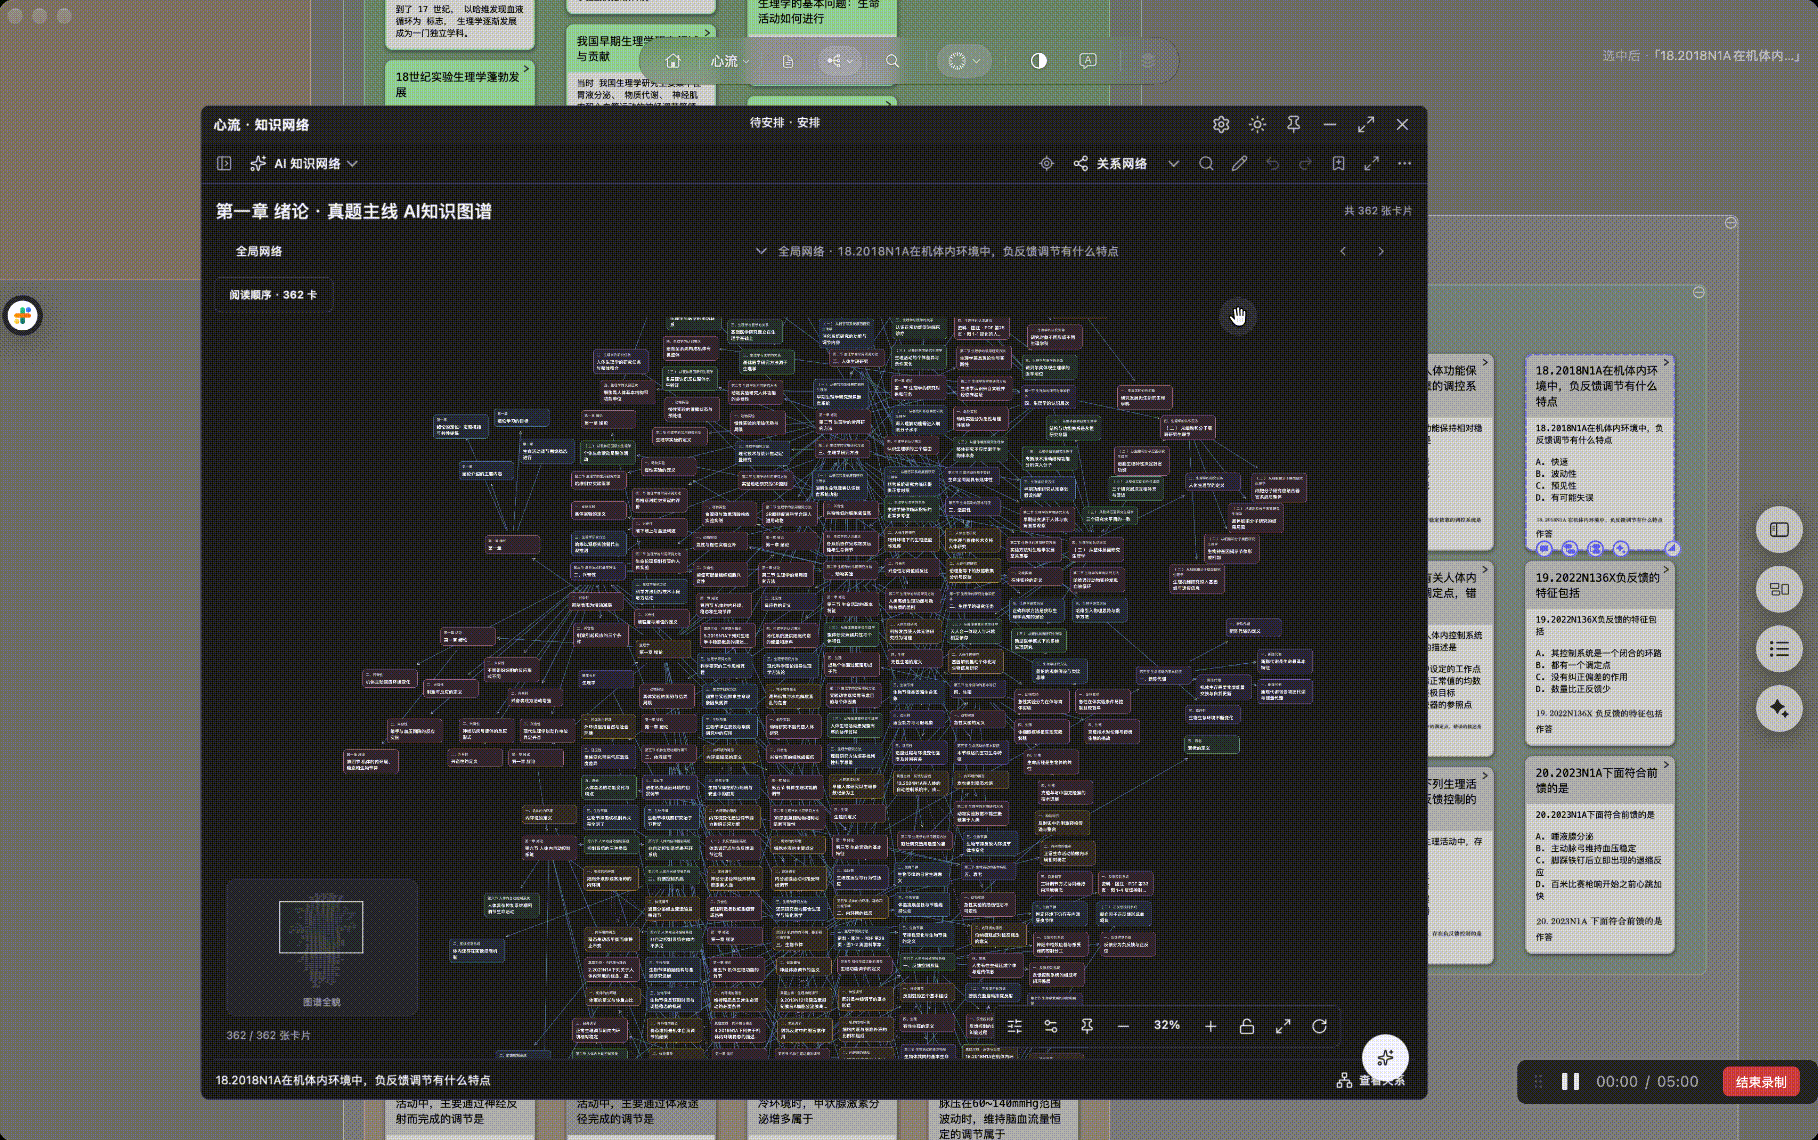Pin the knowledge network window (title bar pin)
The height and width of the screenshot is (1140, 1818).
(1293, 124)
